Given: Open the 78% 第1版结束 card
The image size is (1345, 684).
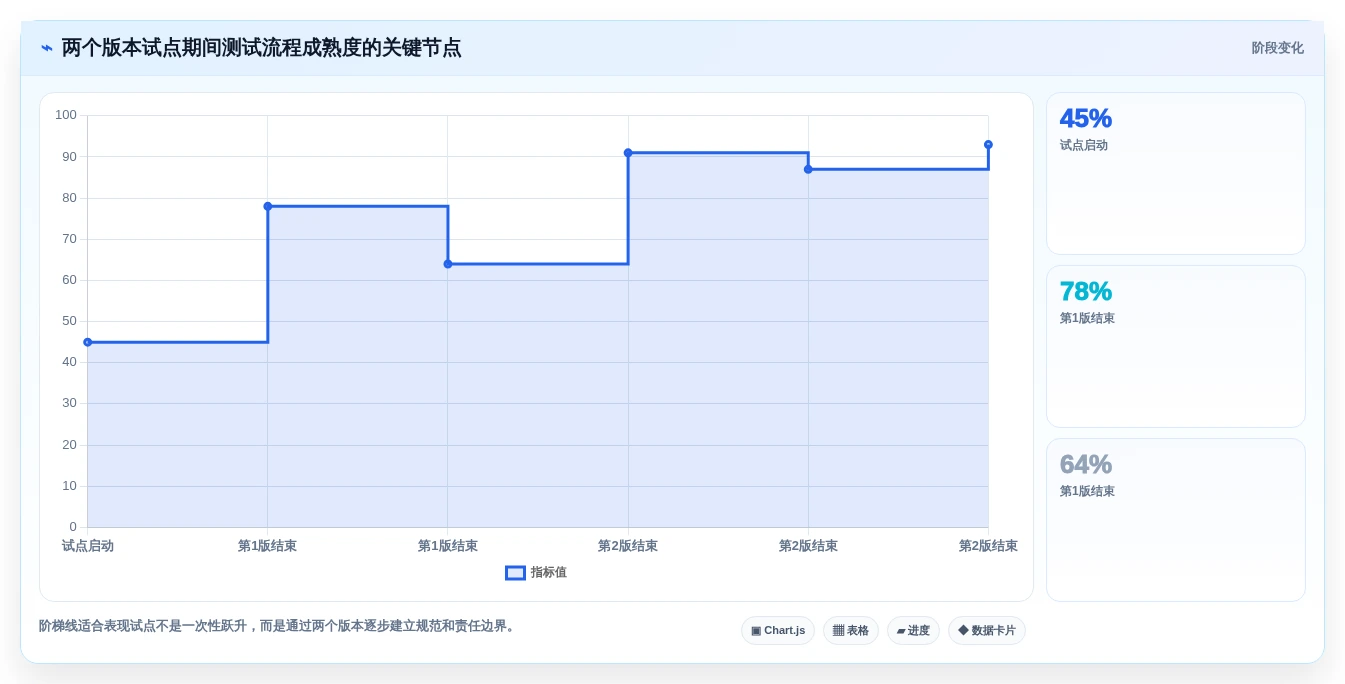Looking at the screenshot, I should (1176, 347).
